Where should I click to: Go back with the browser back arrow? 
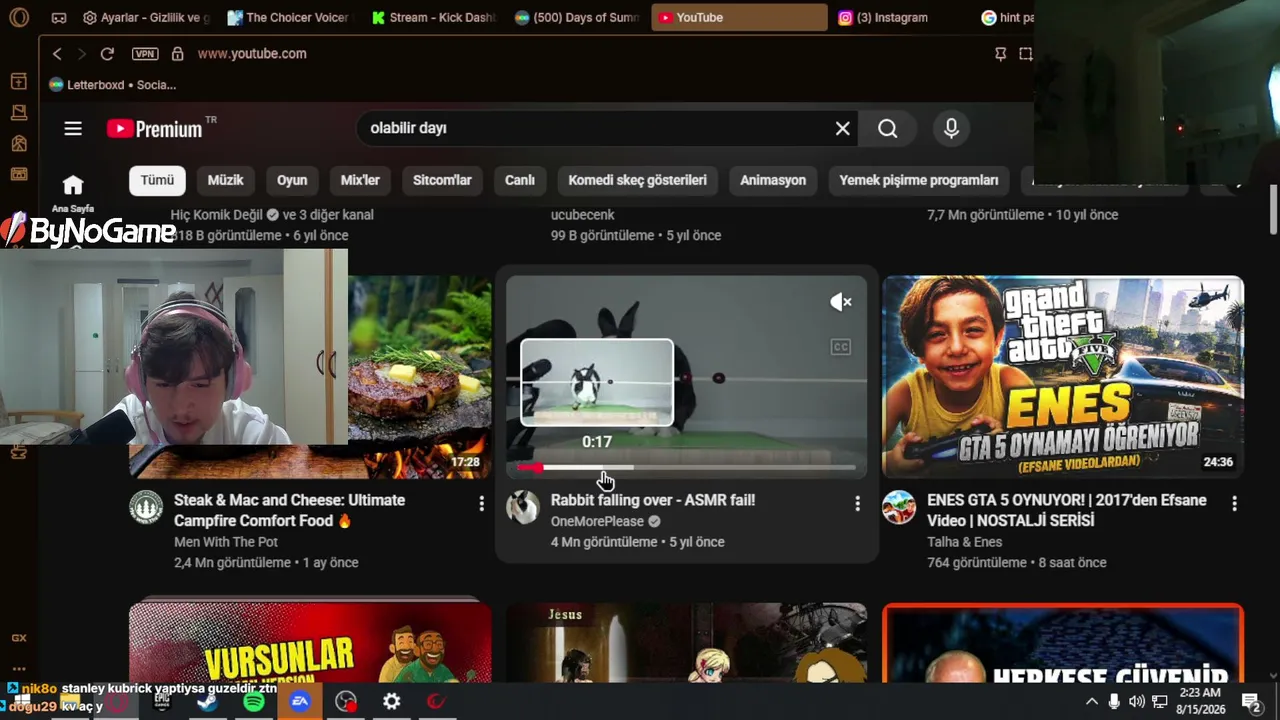(57, 54)
